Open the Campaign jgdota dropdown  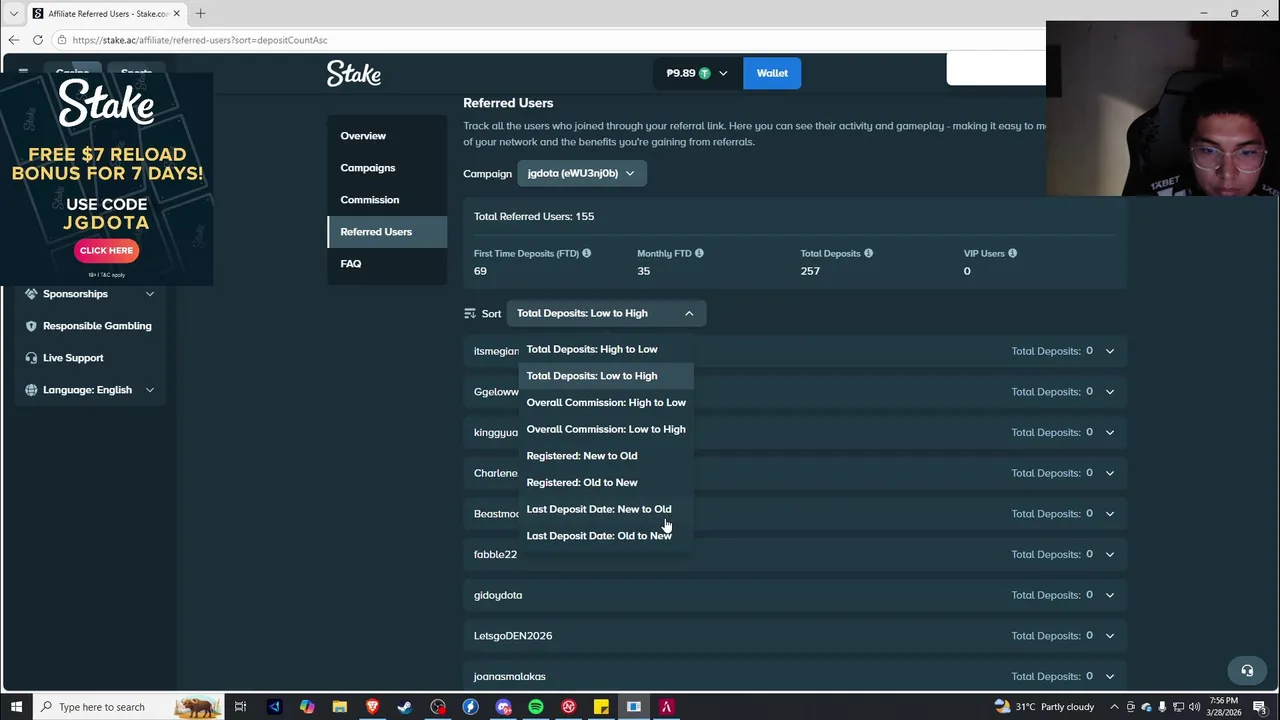[582, 173]
